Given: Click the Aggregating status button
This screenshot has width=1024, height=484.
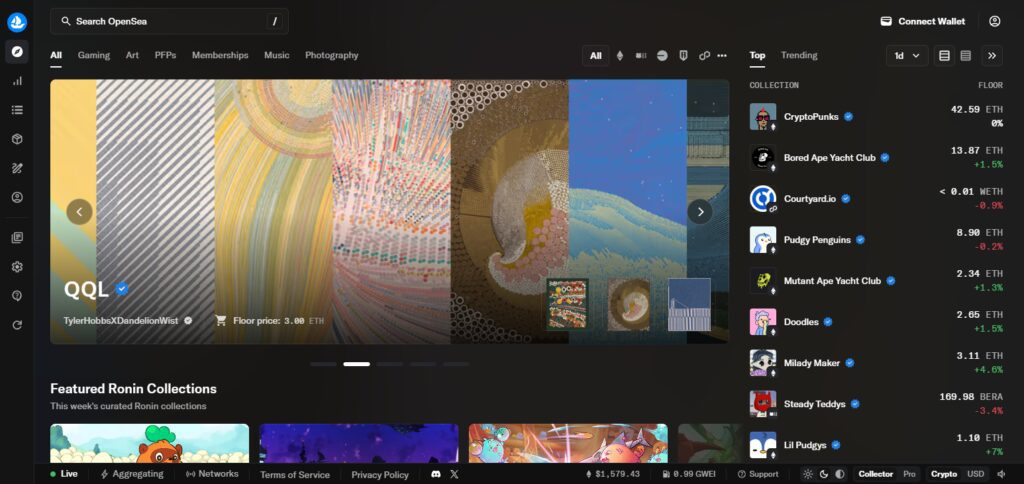Looking at the screenshot, I should (x=132, y=474).
